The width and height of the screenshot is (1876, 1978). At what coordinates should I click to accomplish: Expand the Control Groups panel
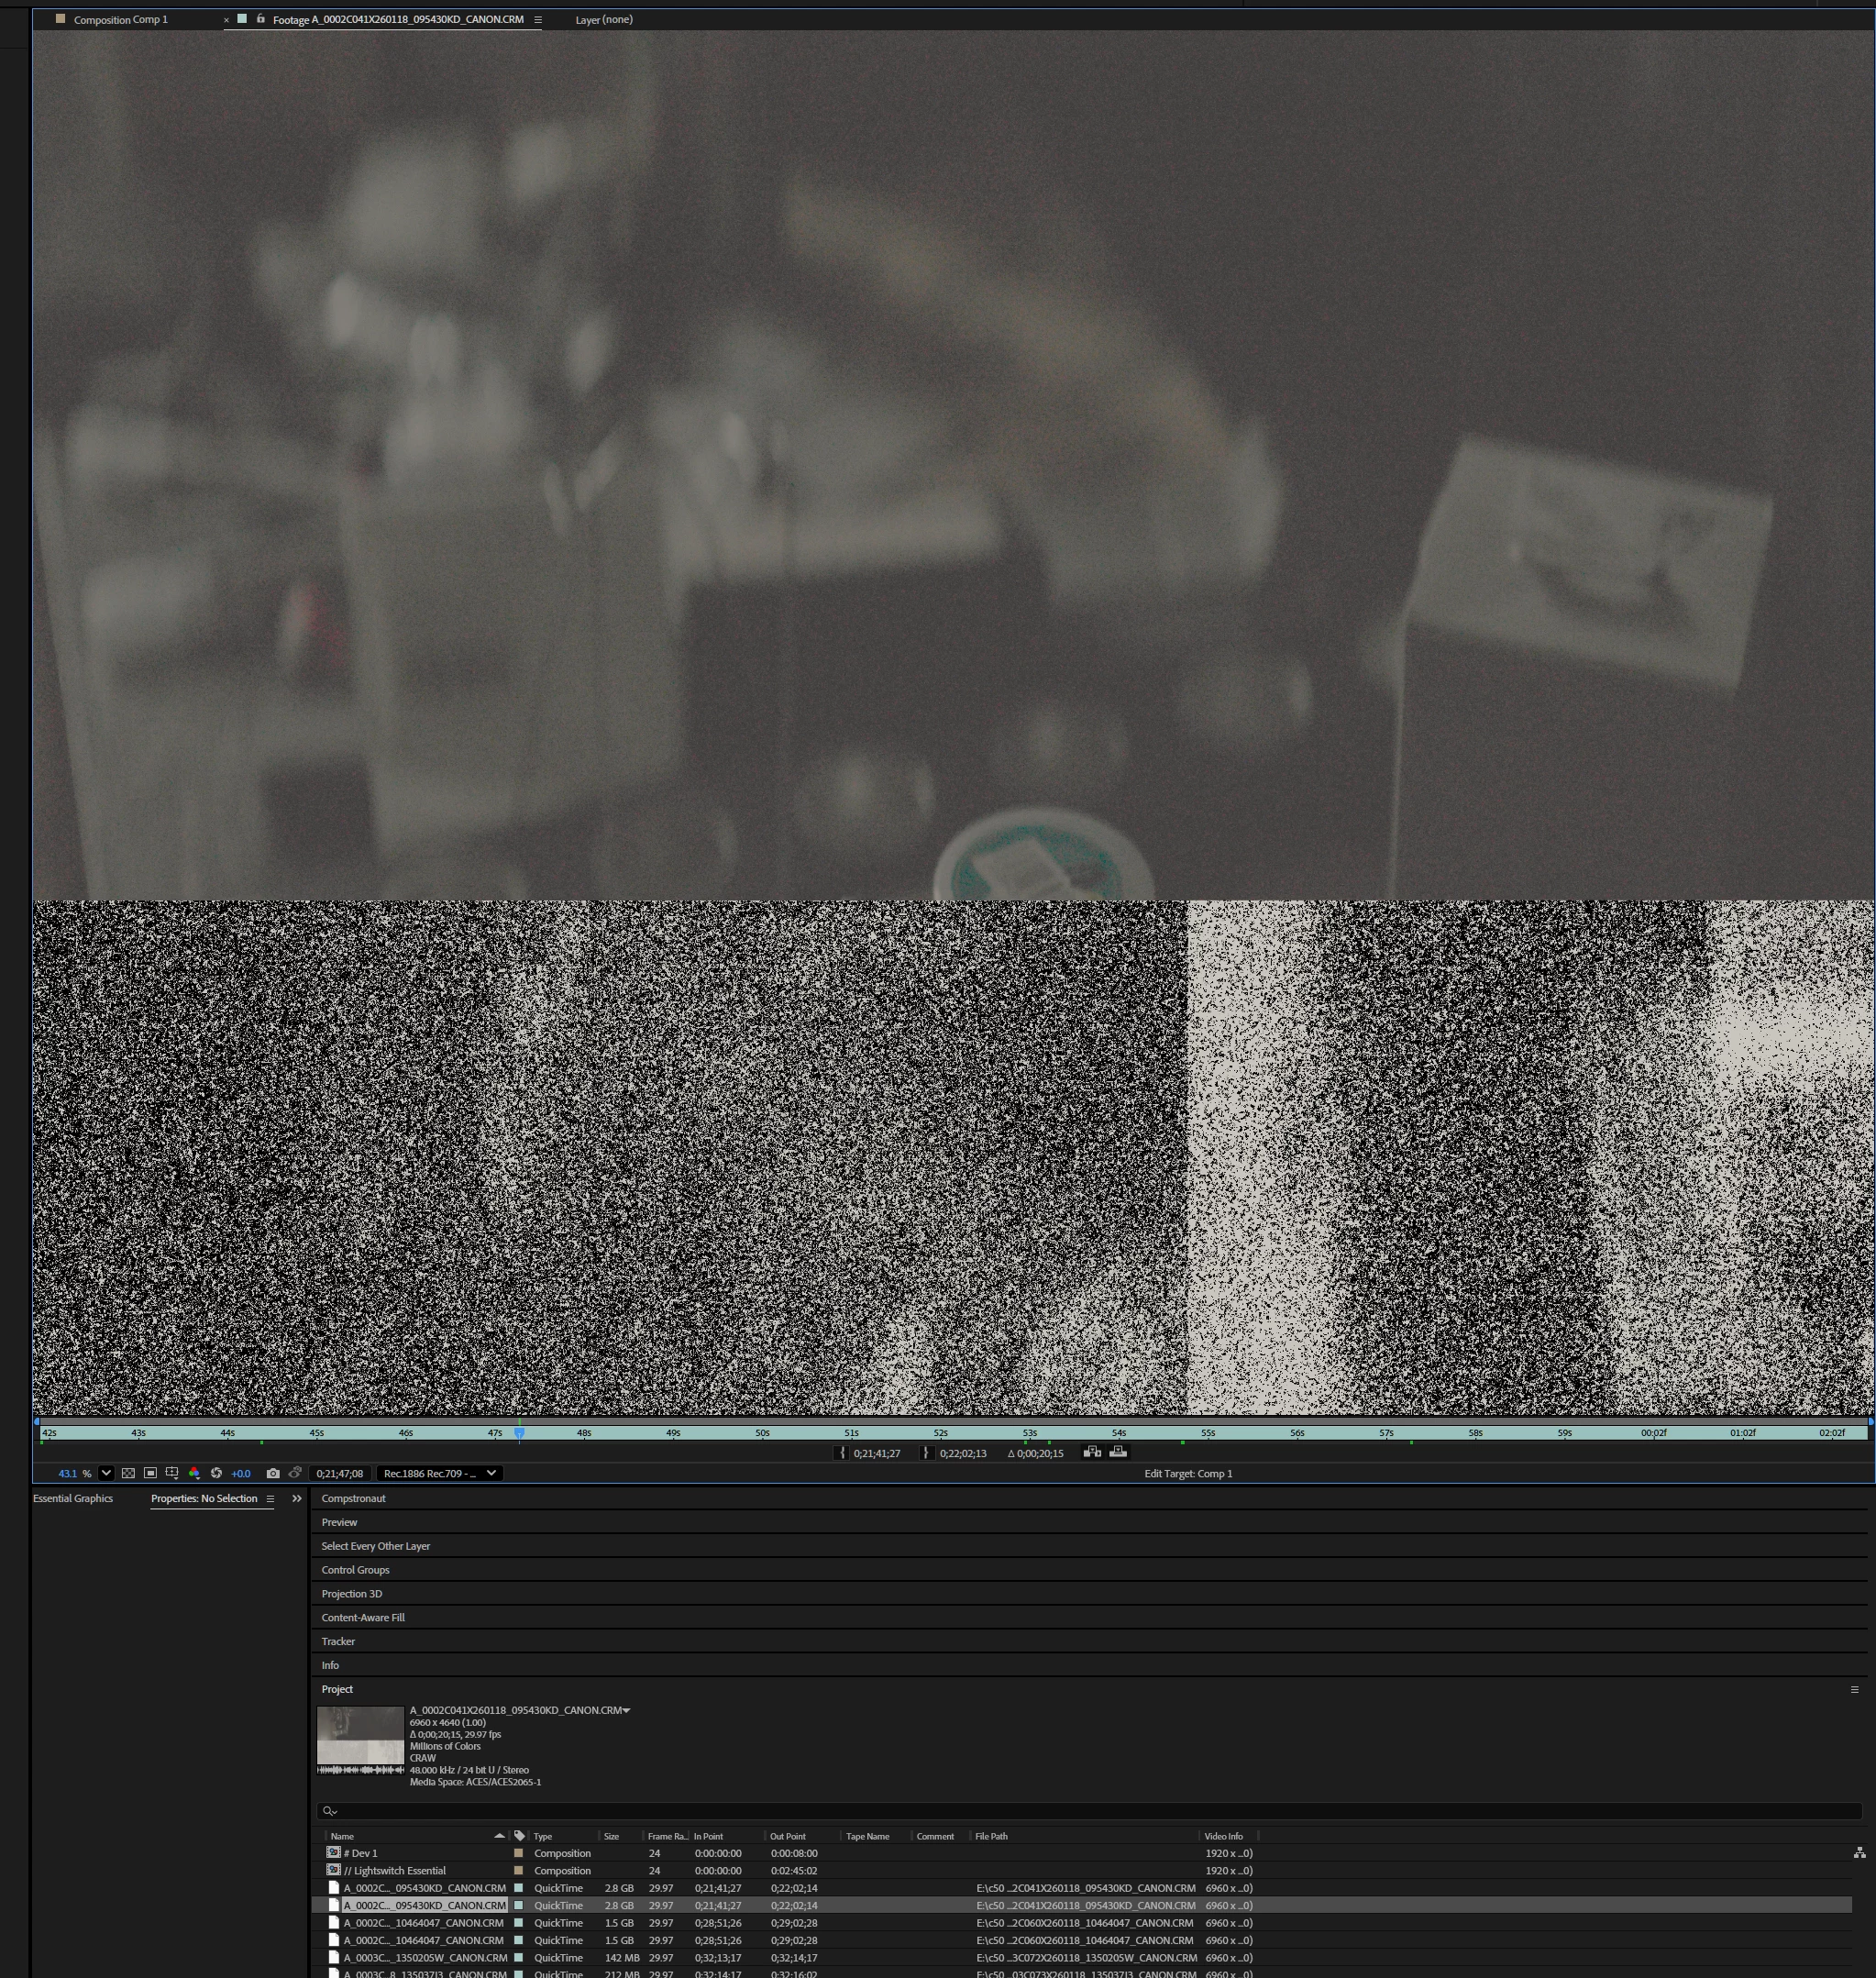pyautogui.click(x=355, y=1570)
